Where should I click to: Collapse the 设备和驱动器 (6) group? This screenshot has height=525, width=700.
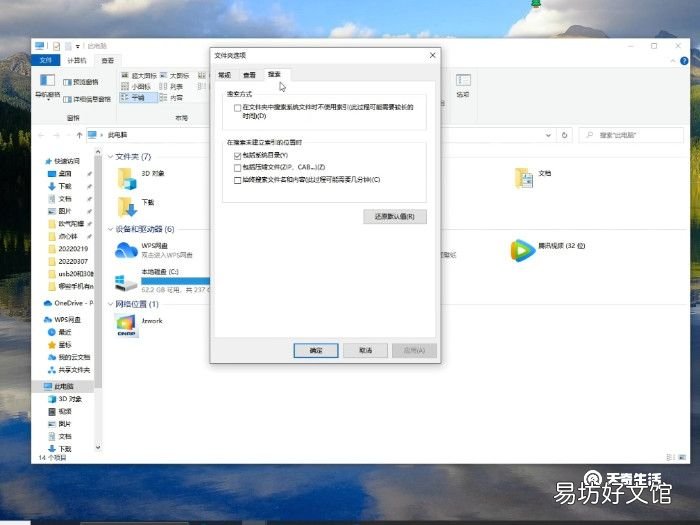[110, 229]
